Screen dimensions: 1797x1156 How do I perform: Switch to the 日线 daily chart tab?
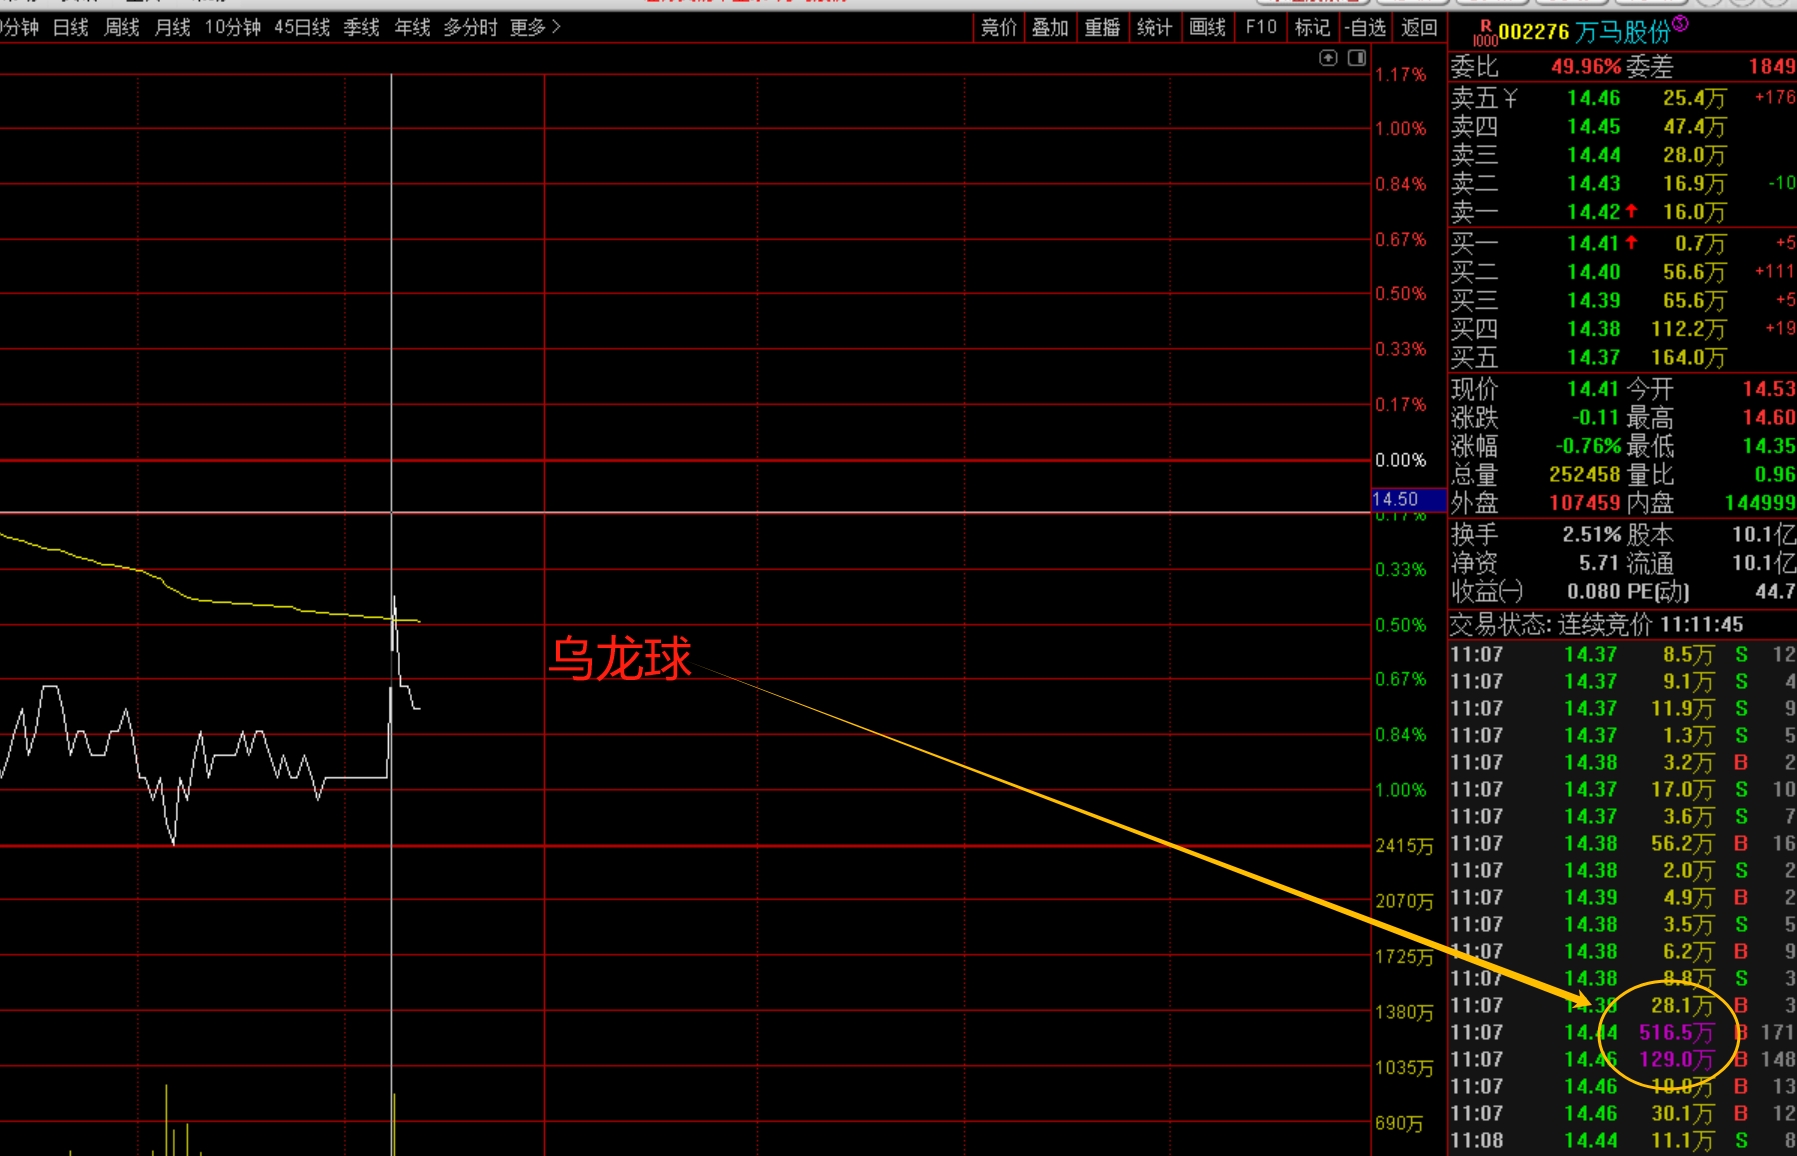pyautogui.click(x=71, y=28)
